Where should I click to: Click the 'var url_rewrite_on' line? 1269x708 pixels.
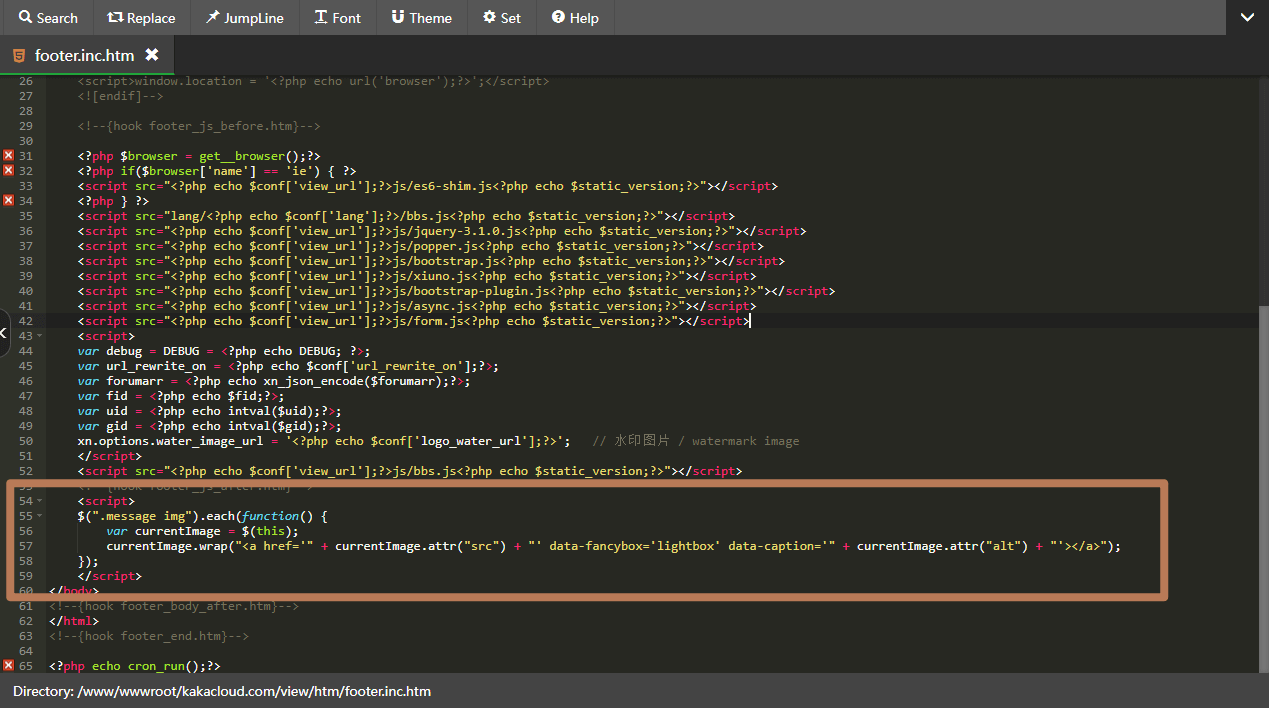coord(288,366)
